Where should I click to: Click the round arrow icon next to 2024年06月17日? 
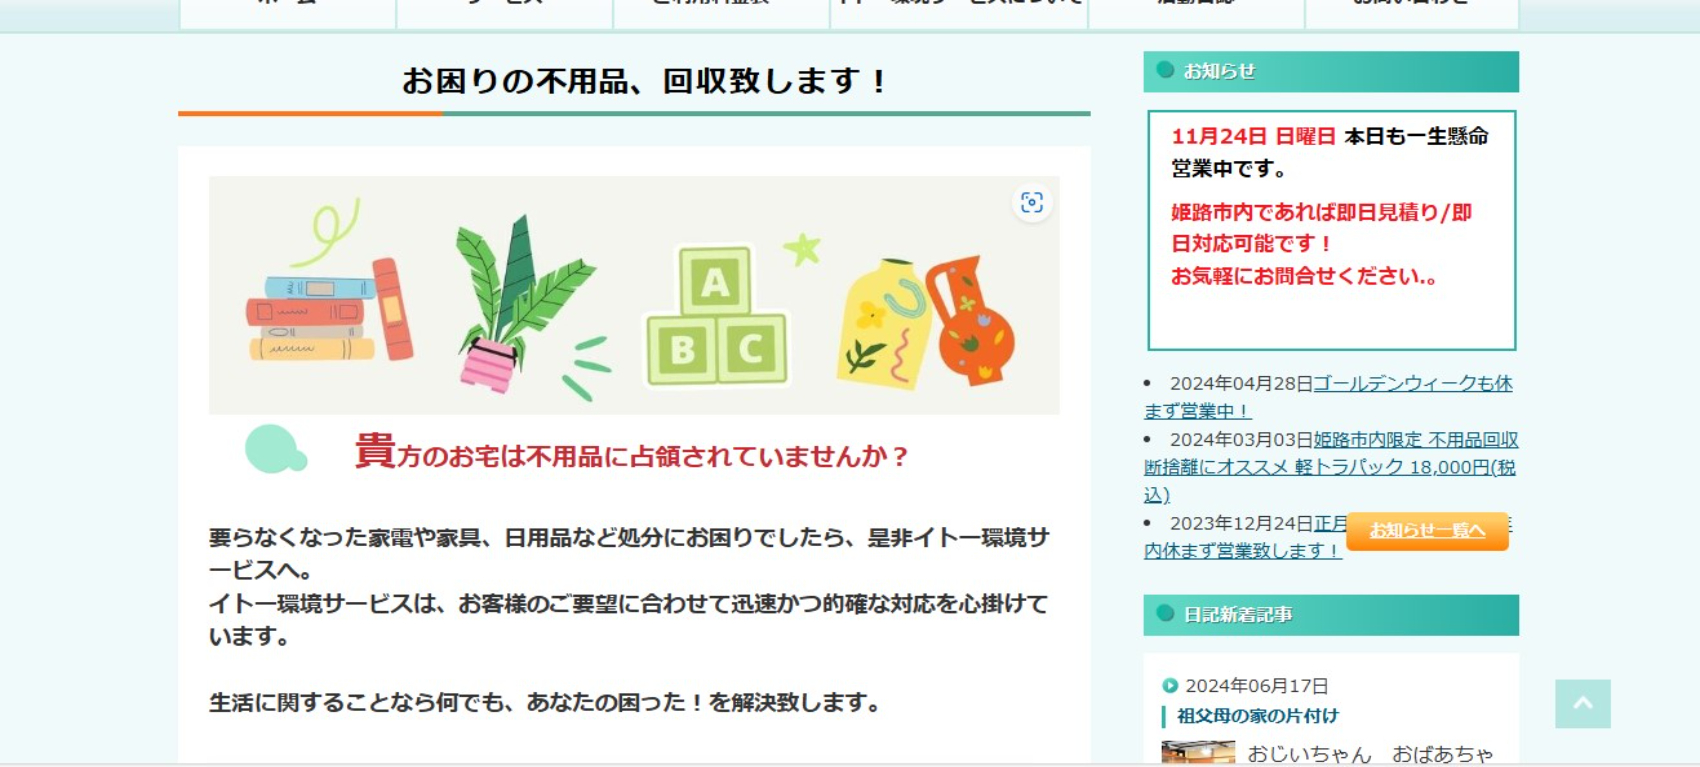coord(1170,686)
